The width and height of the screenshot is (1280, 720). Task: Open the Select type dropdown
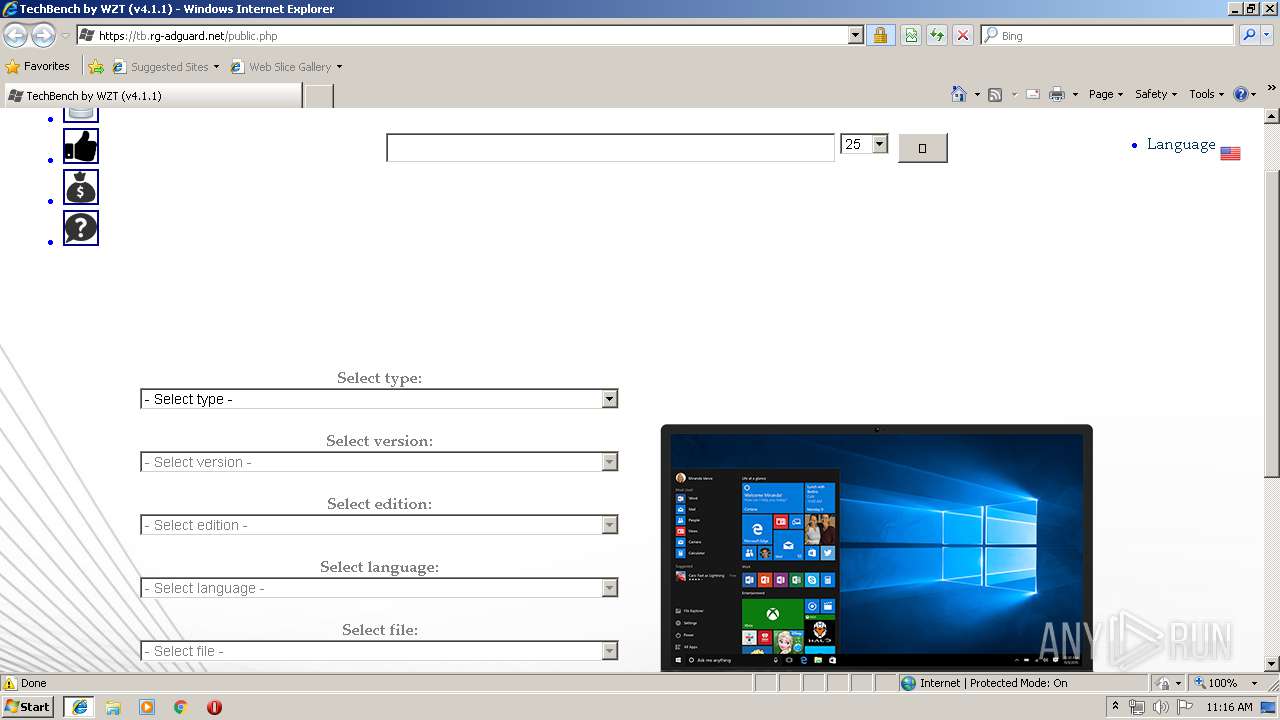coord(379,399)
